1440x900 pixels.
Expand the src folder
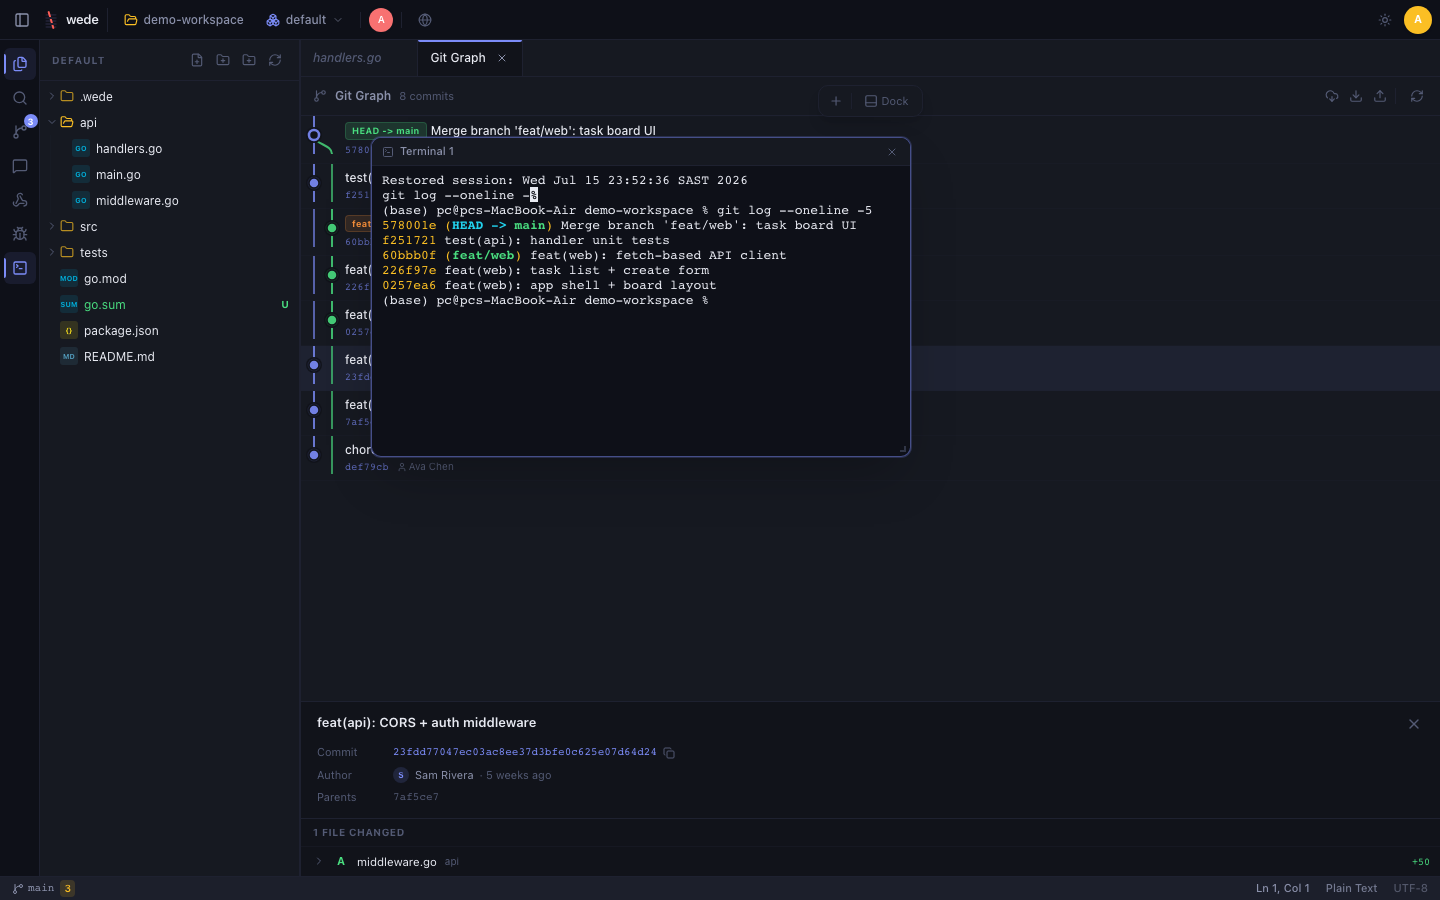tap(170, 227)
